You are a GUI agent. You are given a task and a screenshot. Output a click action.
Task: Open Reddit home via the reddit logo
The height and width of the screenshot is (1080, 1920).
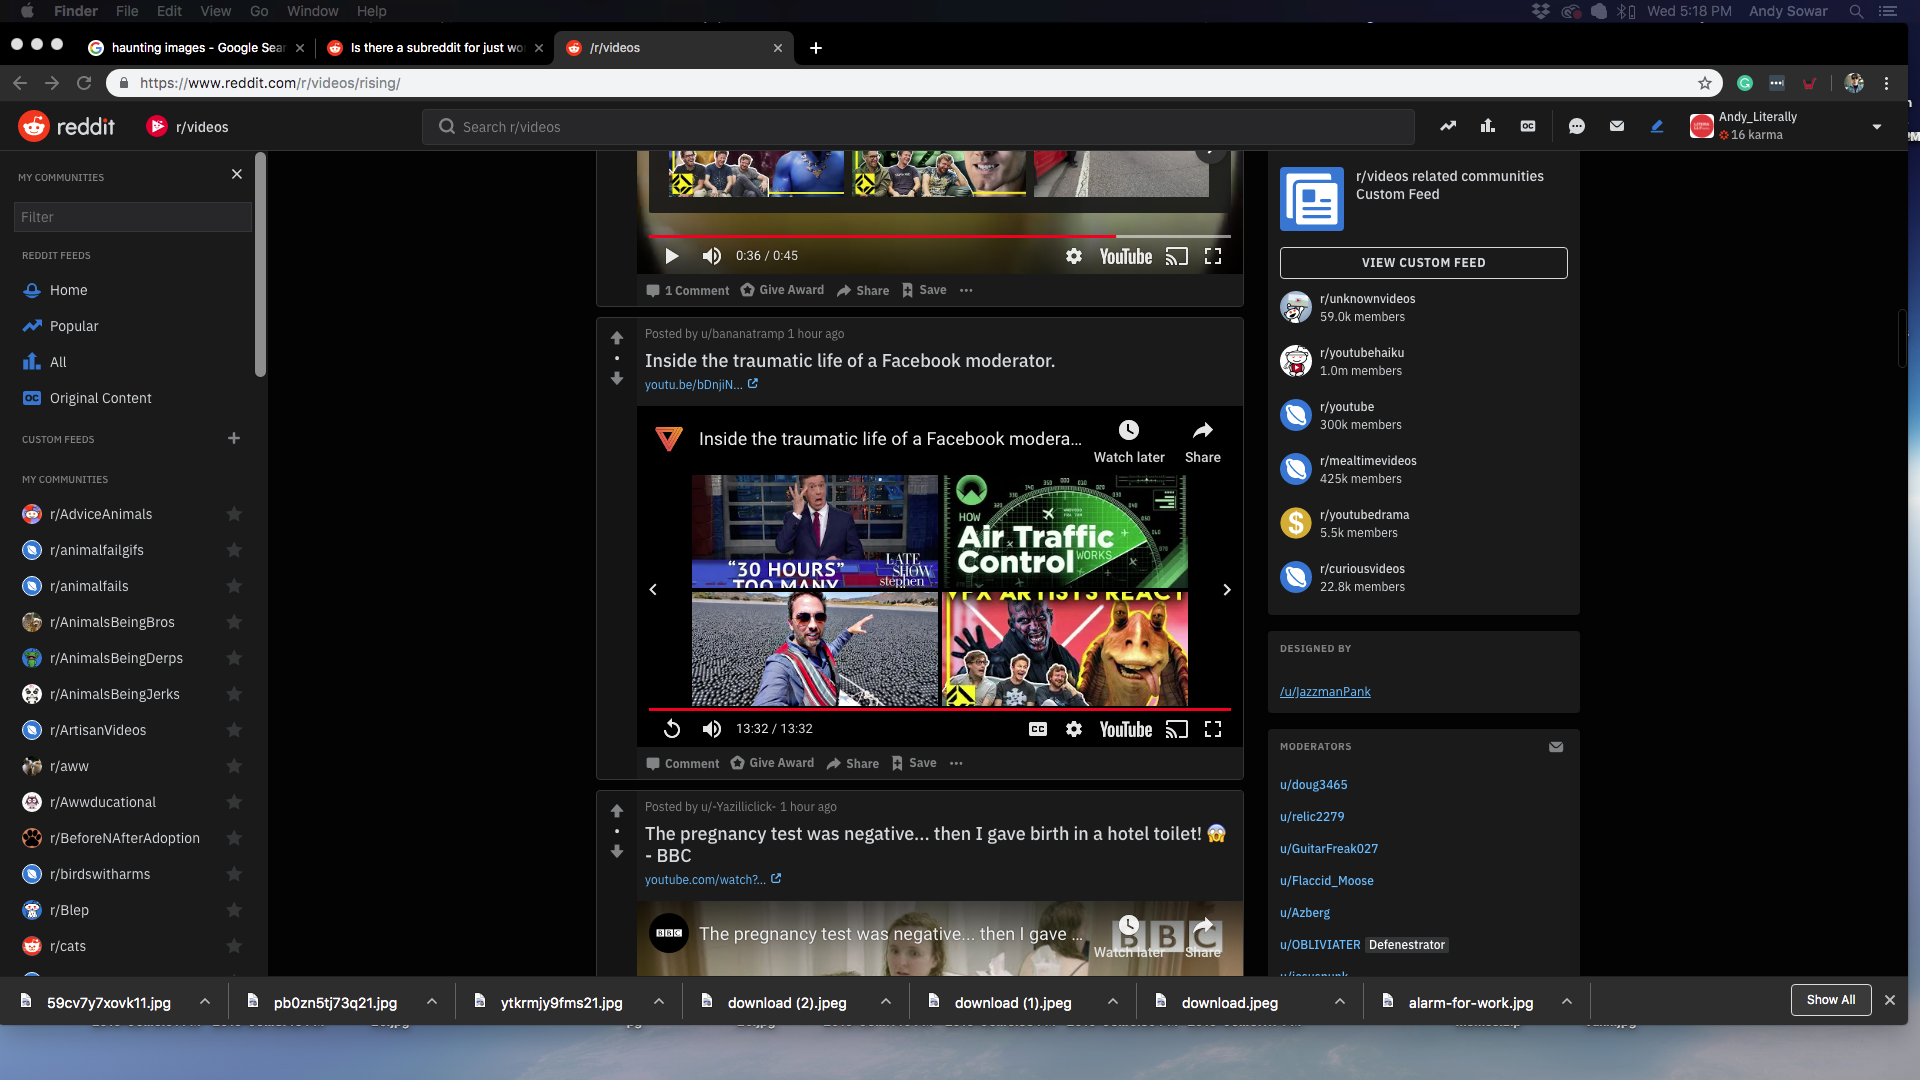click(66, 126)
